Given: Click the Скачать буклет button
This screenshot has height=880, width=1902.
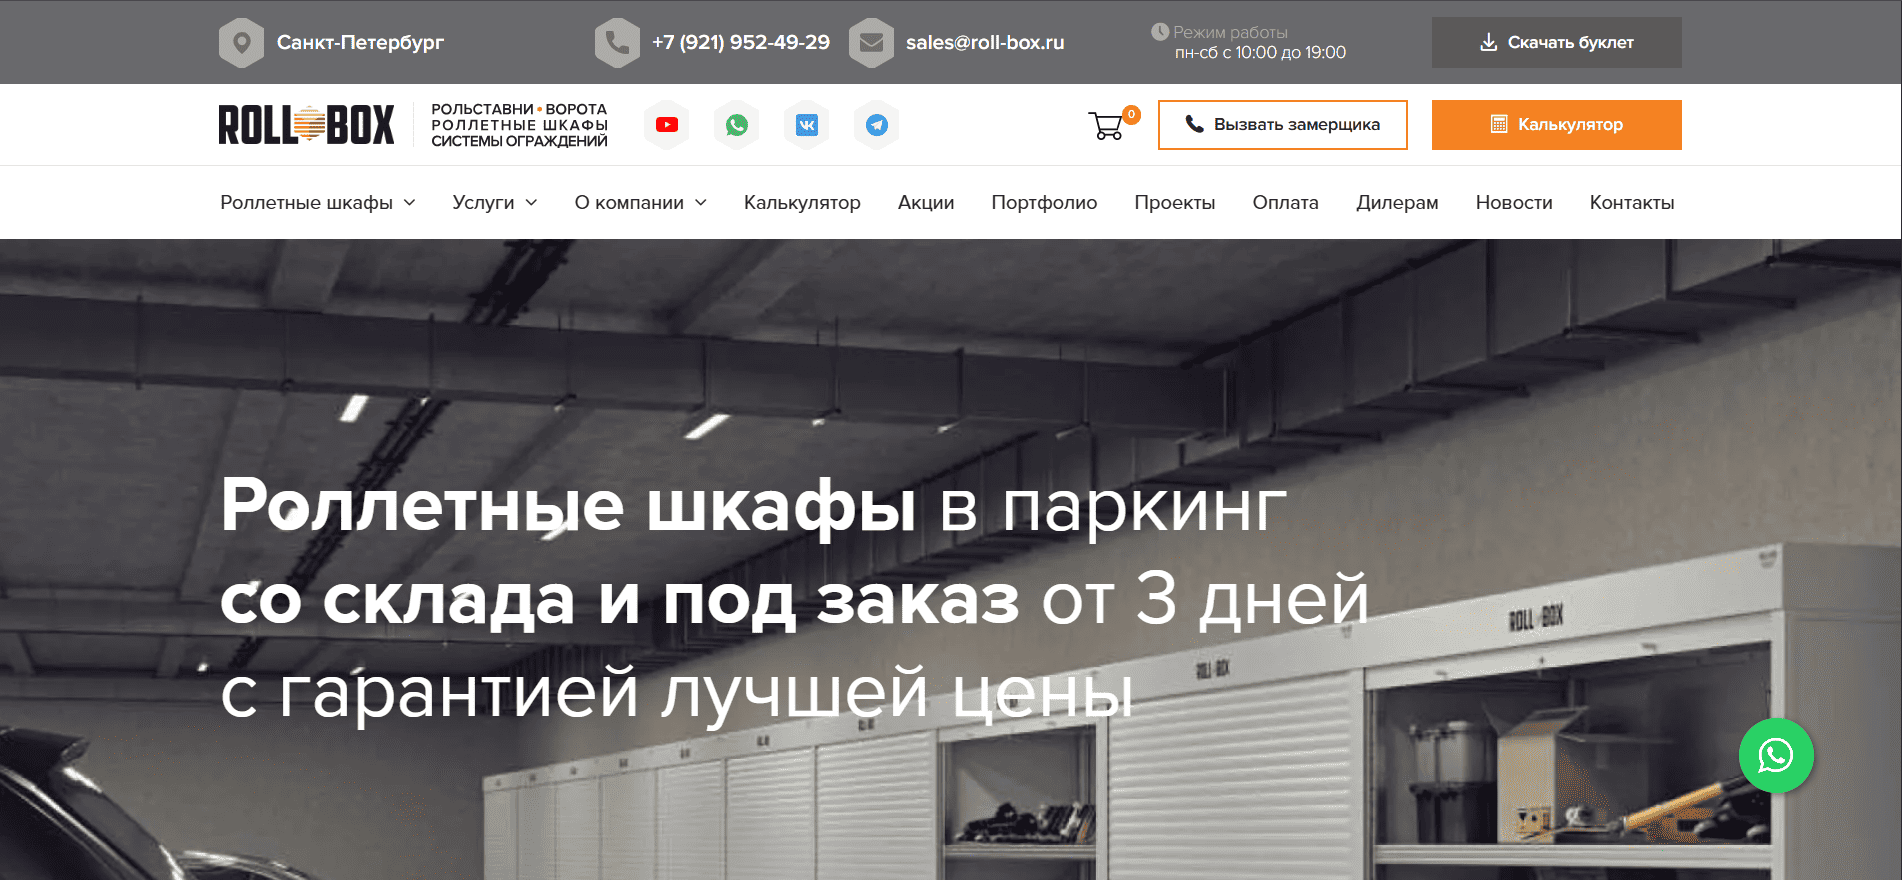Looking at the screenshot, I should coord(1556,43).
